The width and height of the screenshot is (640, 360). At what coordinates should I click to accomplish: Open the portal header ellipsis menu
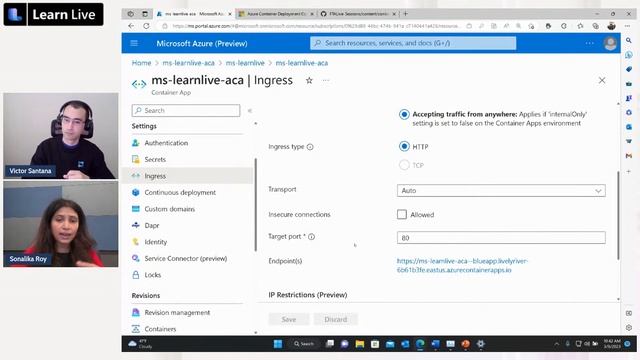click(x=589, y=43)
